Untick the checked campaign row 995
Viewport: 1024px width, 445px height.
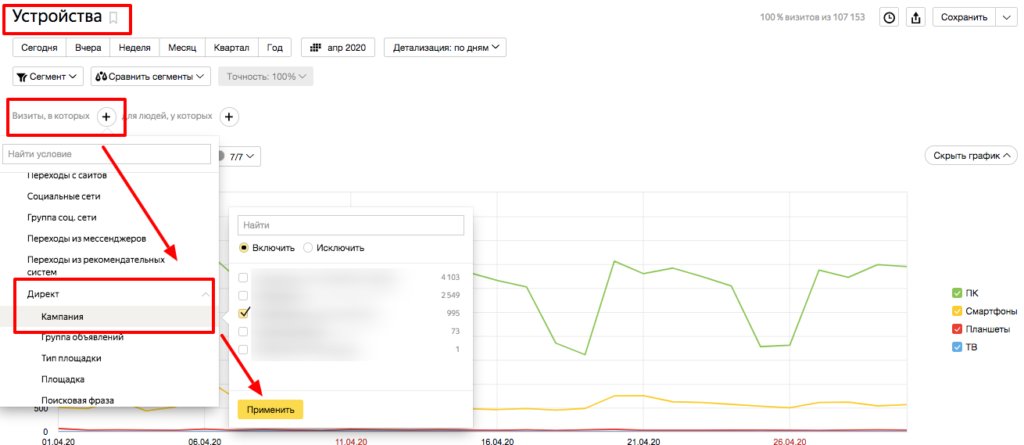[x=244, y=313]
